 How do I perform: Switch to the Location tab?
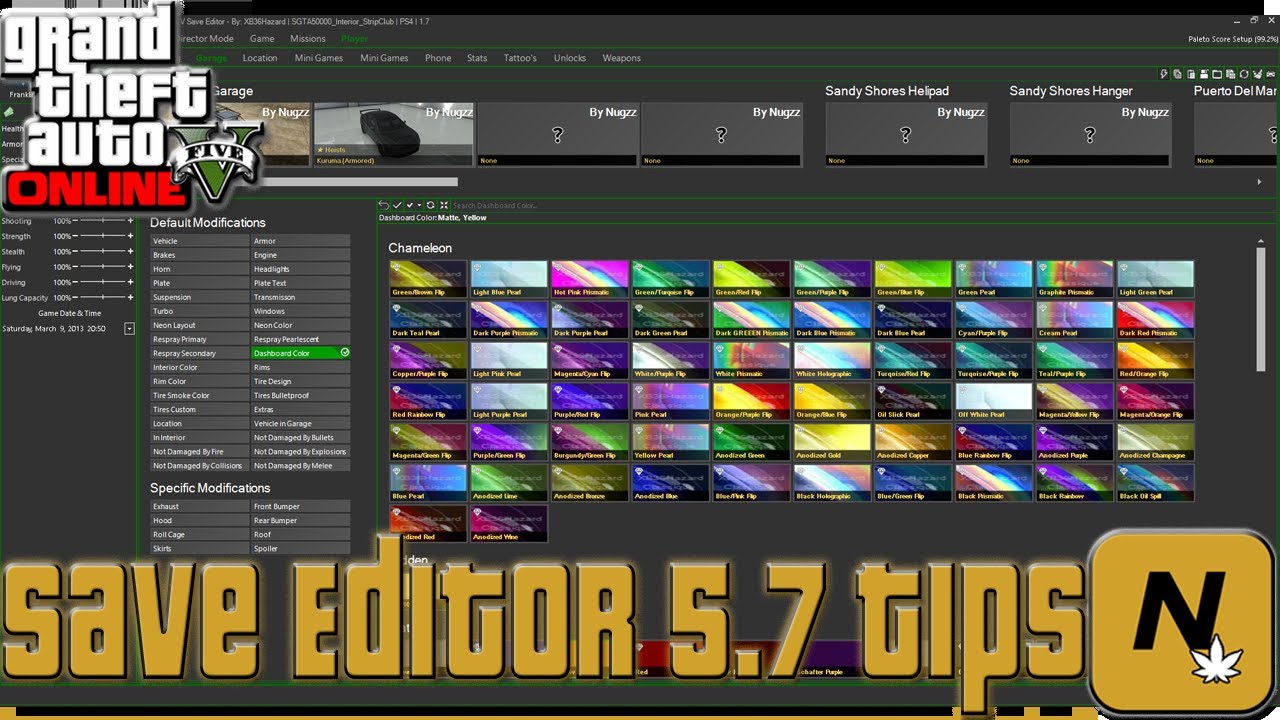[x=260, y=58]
